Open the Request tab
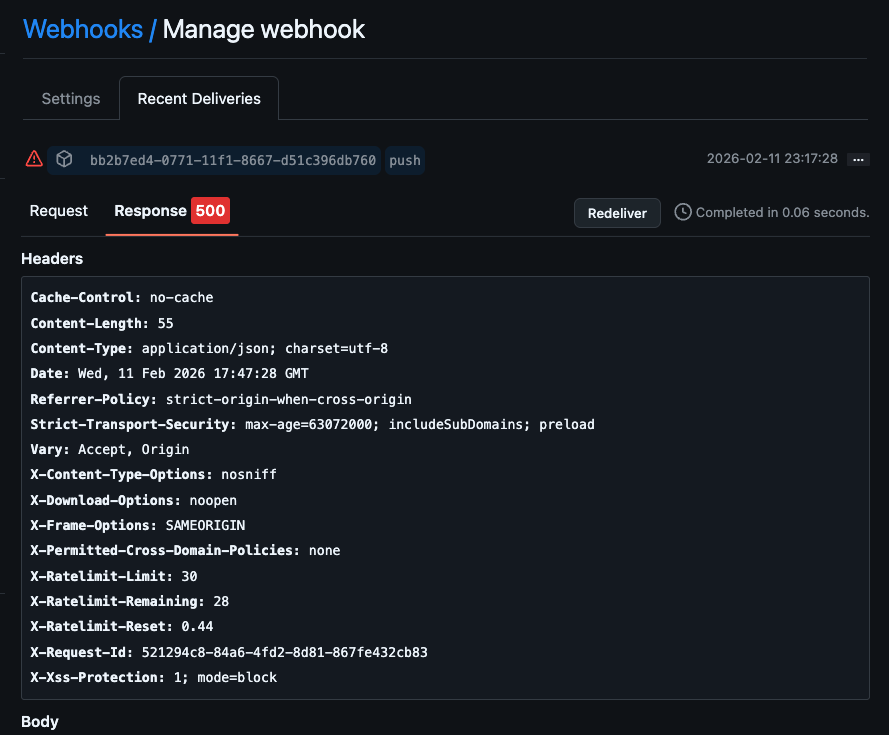 [x=59, y=211]
